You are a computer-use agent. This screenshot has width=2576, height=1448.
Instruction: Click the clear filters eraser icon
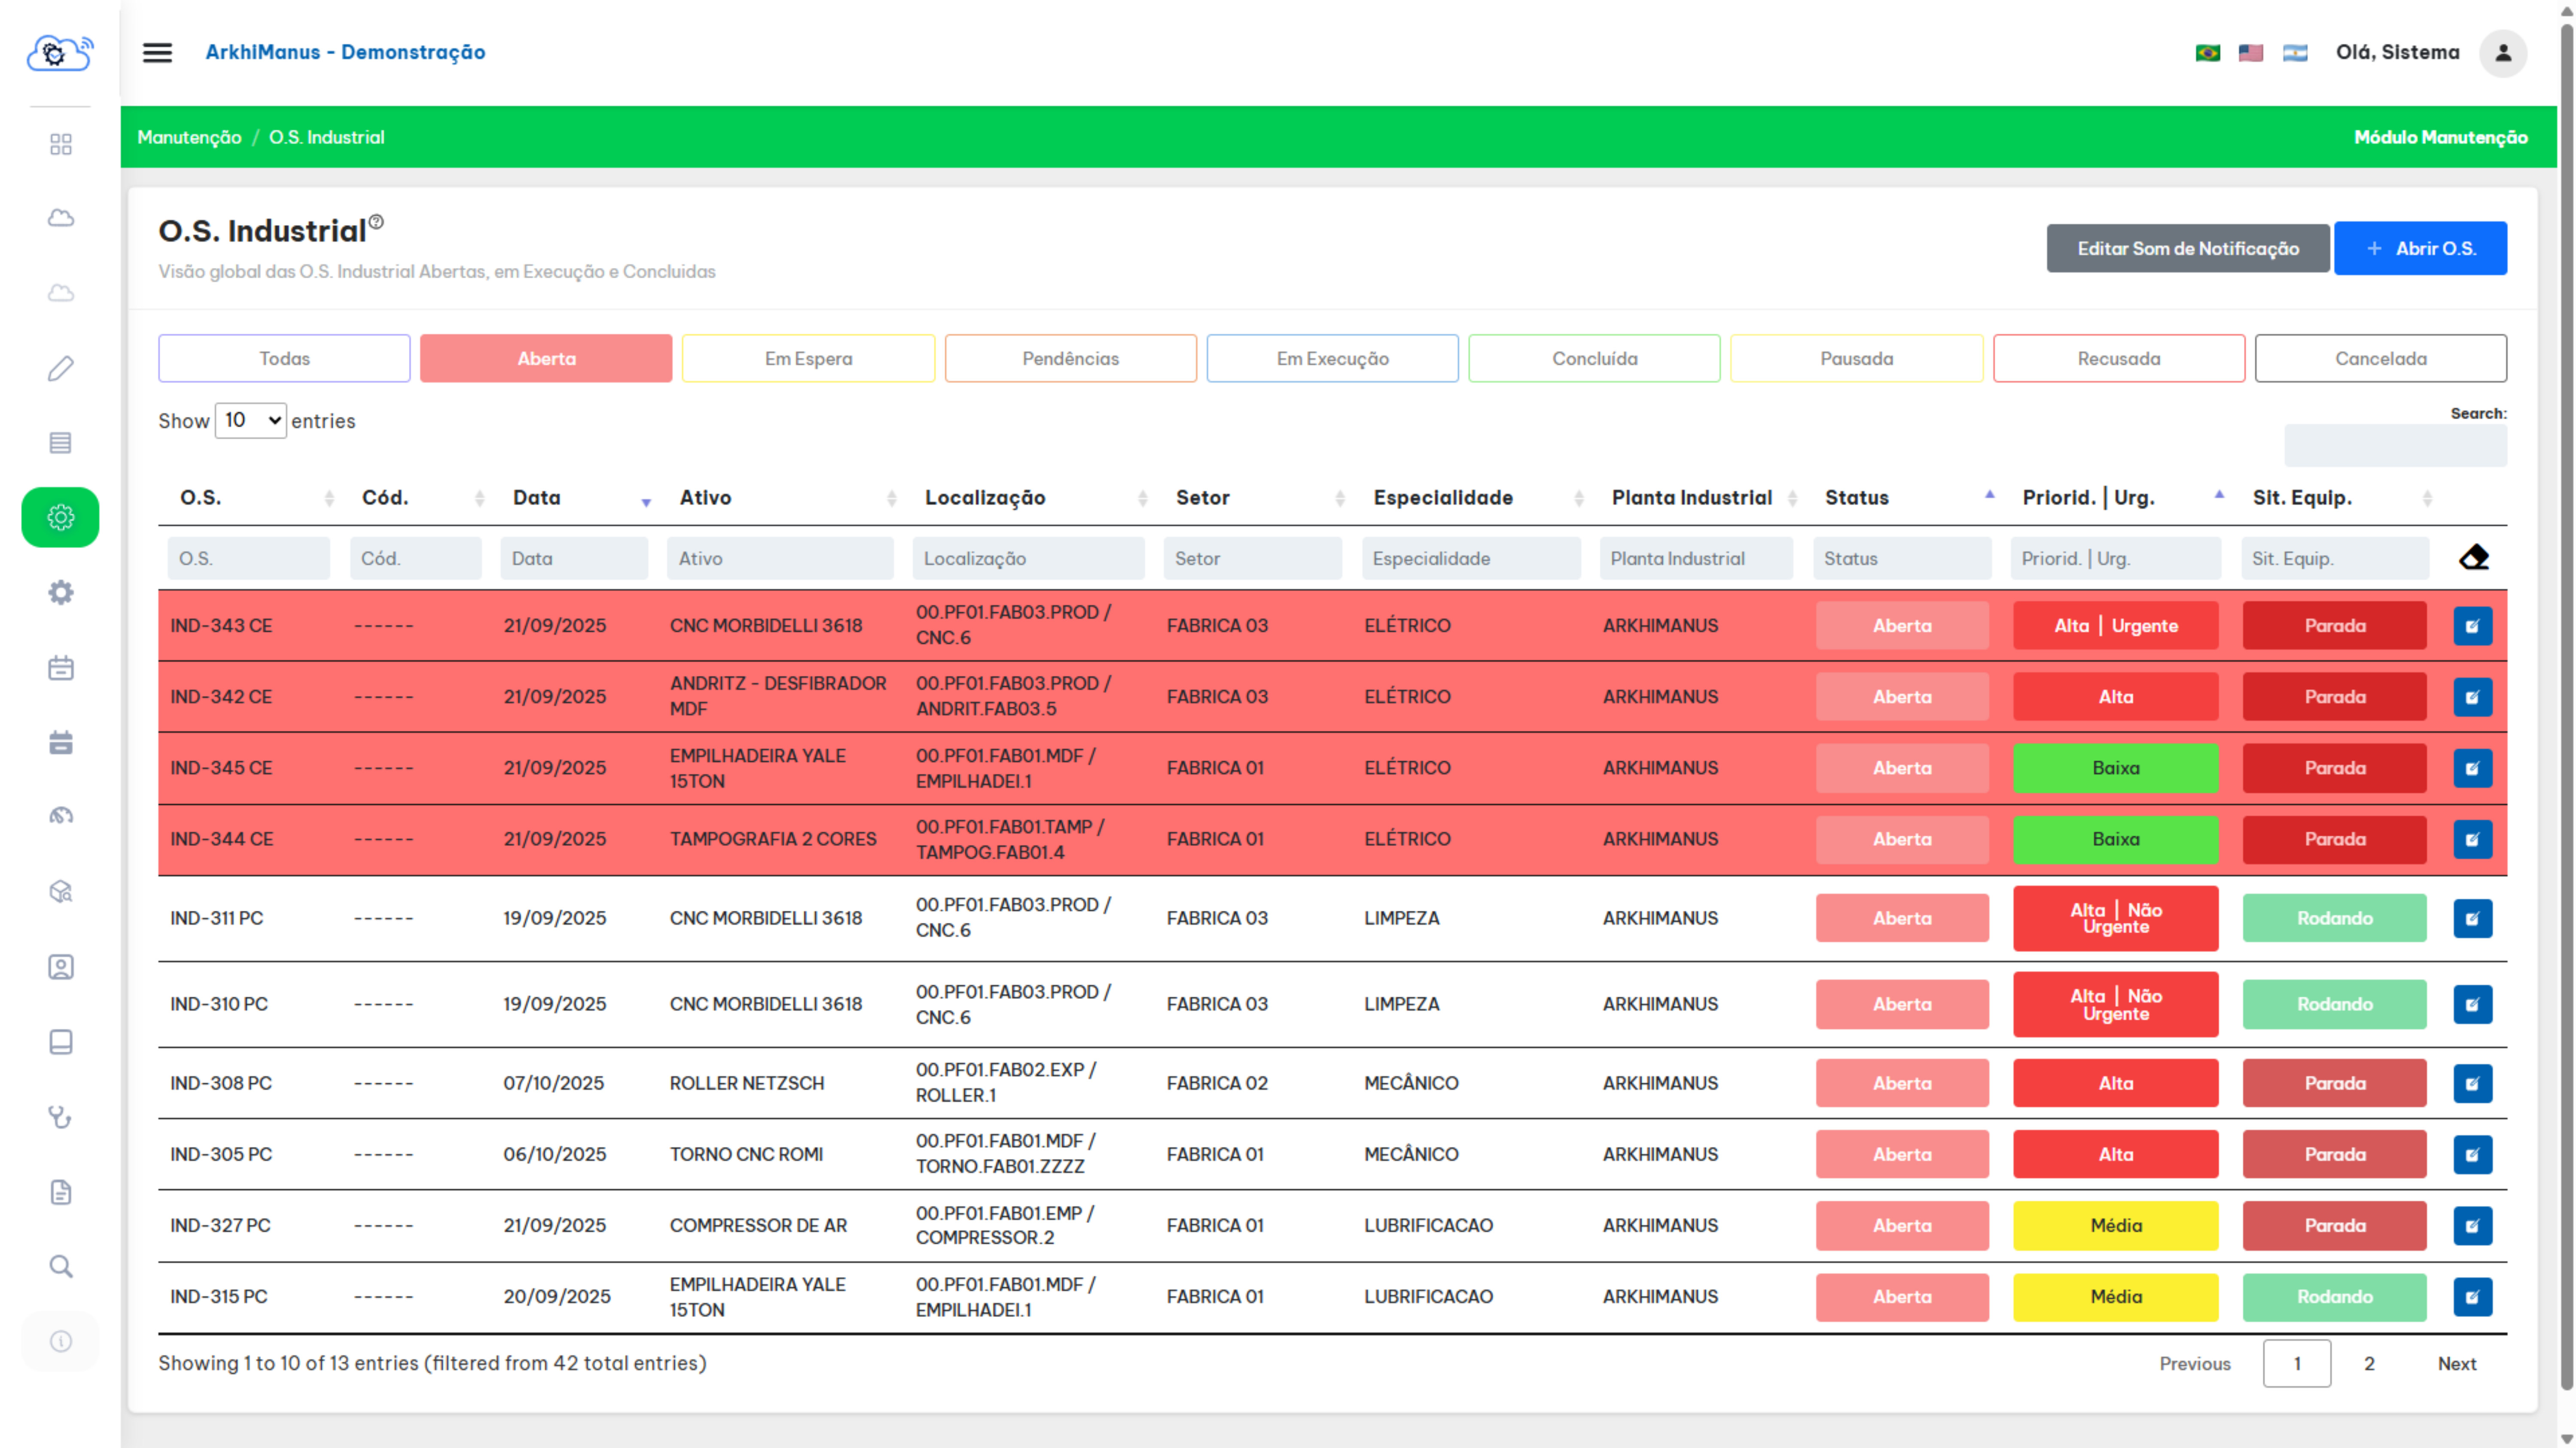point(2474,558)
